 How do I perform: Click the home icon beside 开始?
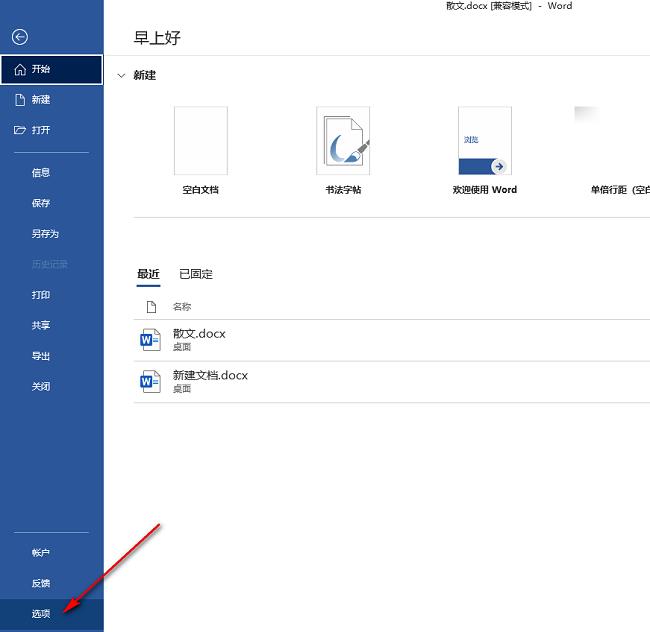tap(20, 69)
